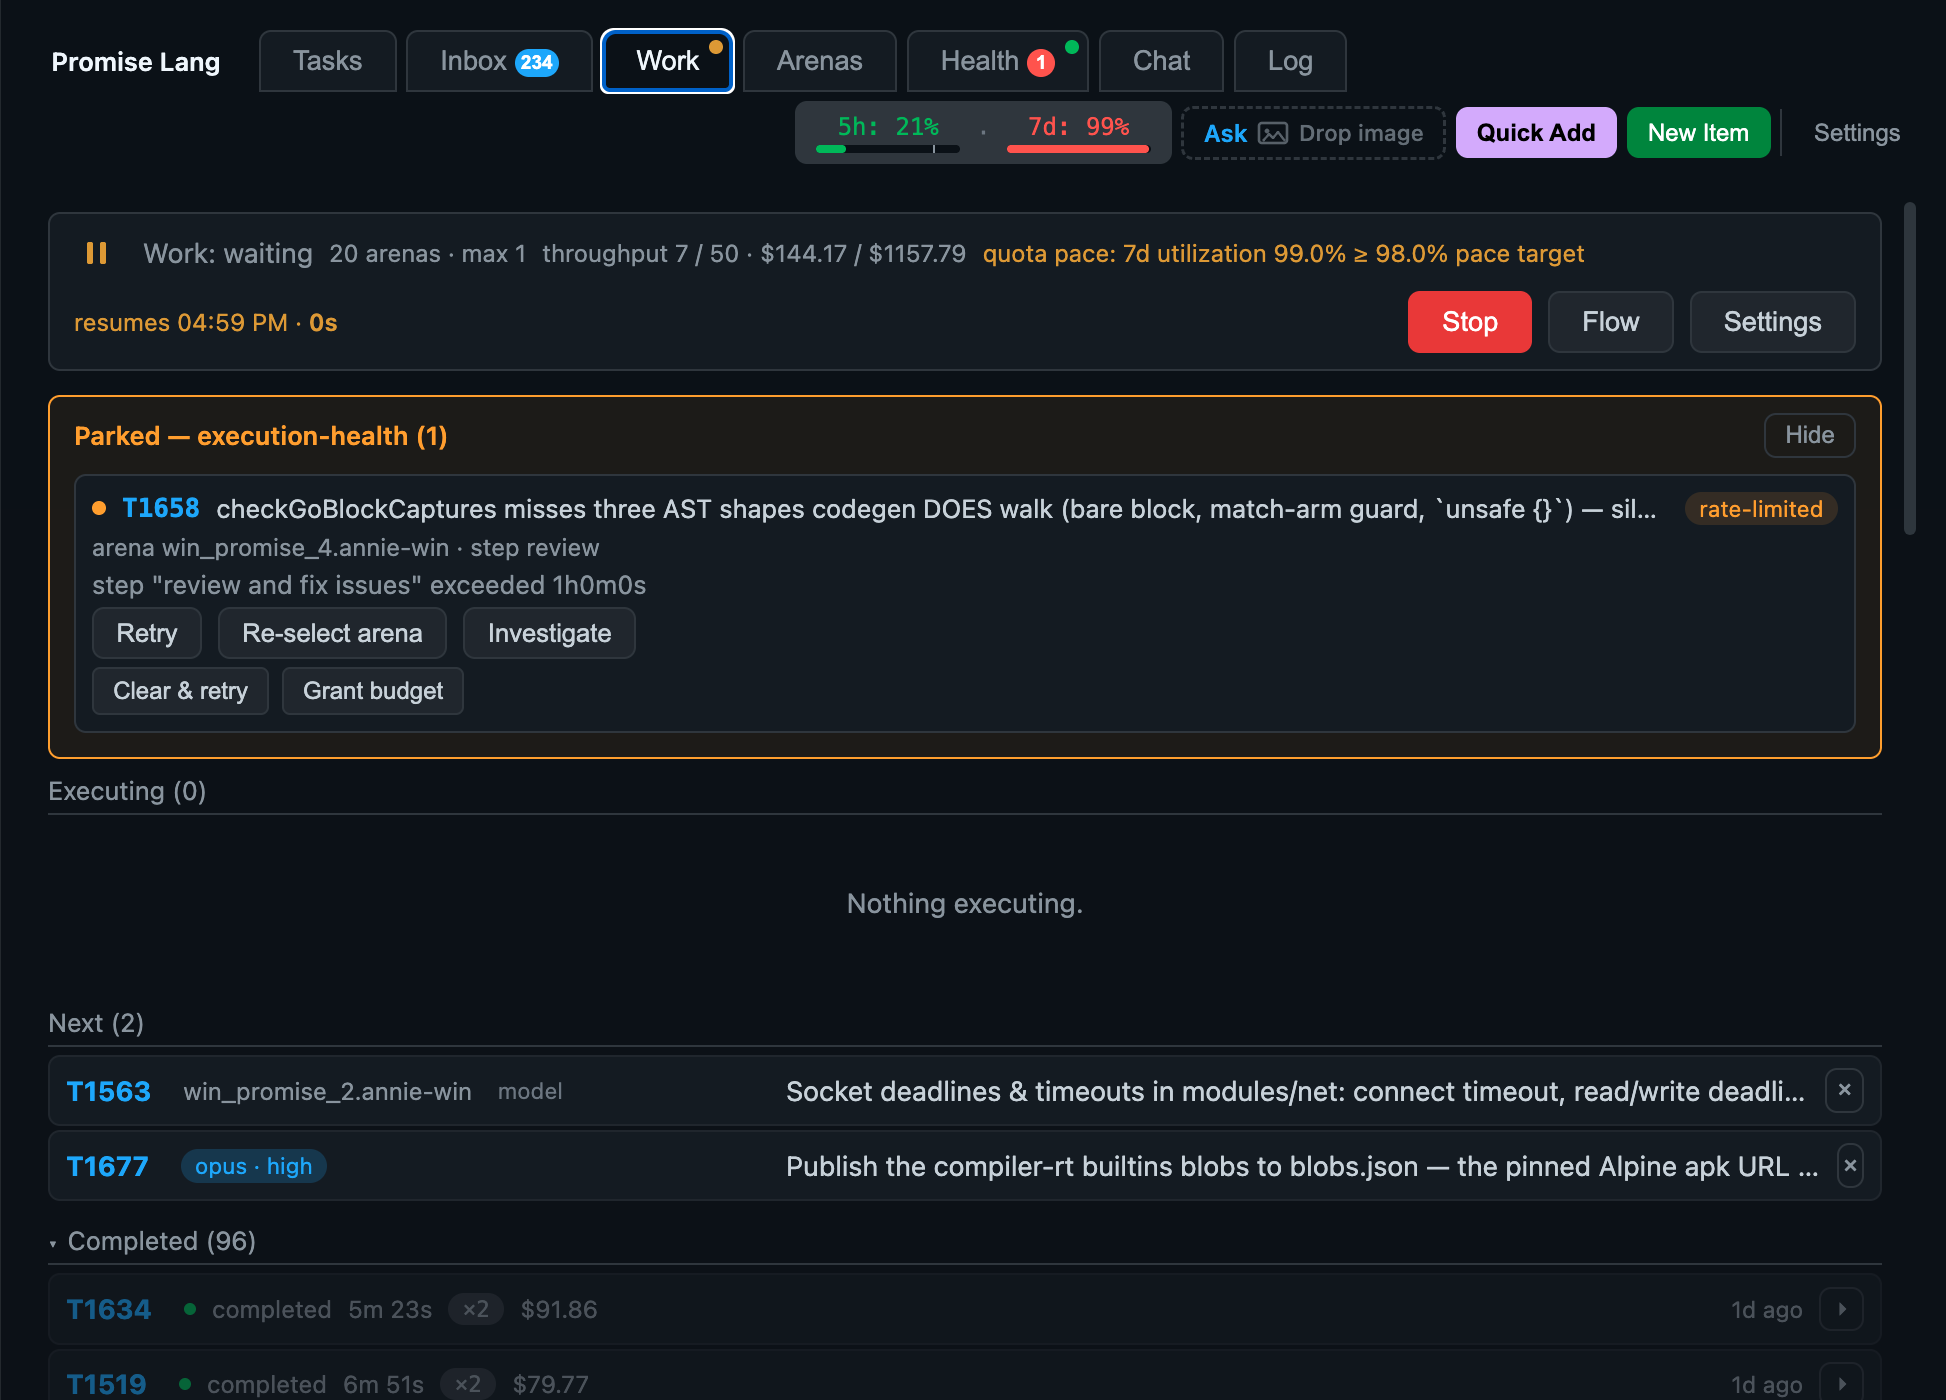This screenshot has width=1946, height=1400.
Task: Click Re-select arena for T1658
Action: click(x=332, y=633)
